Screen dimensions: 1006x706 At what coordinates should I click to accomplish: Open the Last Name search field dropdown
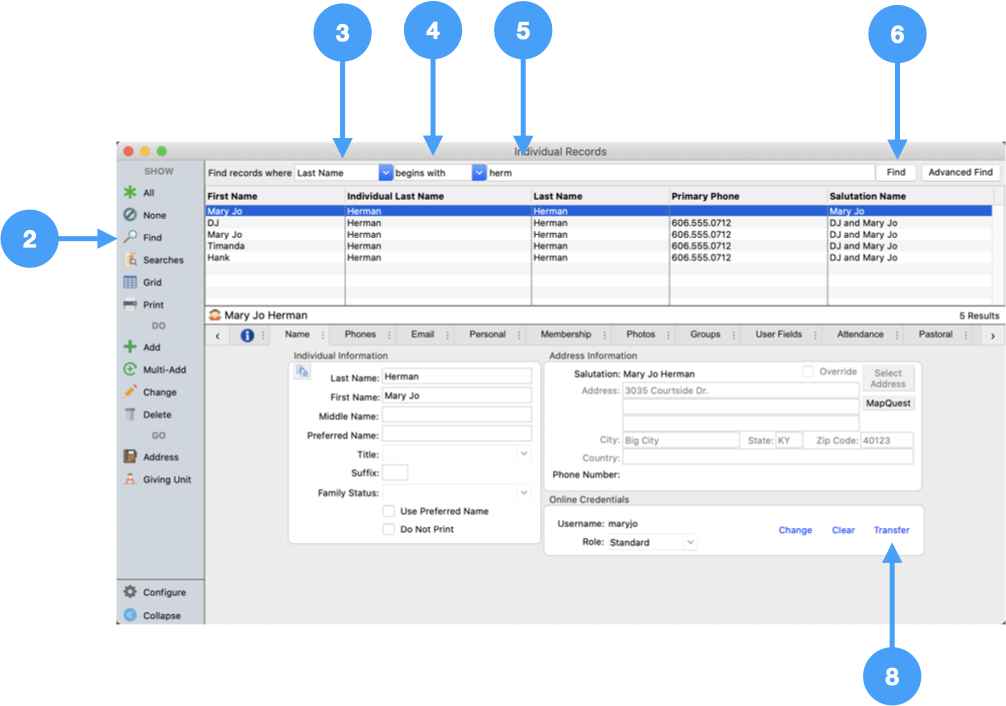386,173
